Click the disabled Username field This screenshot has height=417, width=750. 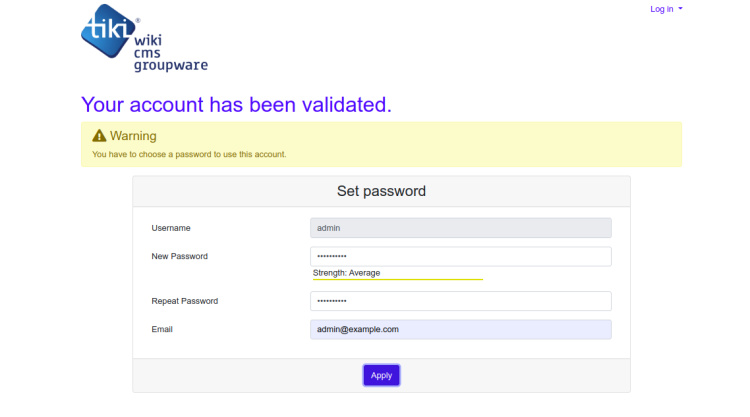pos(461,228)
